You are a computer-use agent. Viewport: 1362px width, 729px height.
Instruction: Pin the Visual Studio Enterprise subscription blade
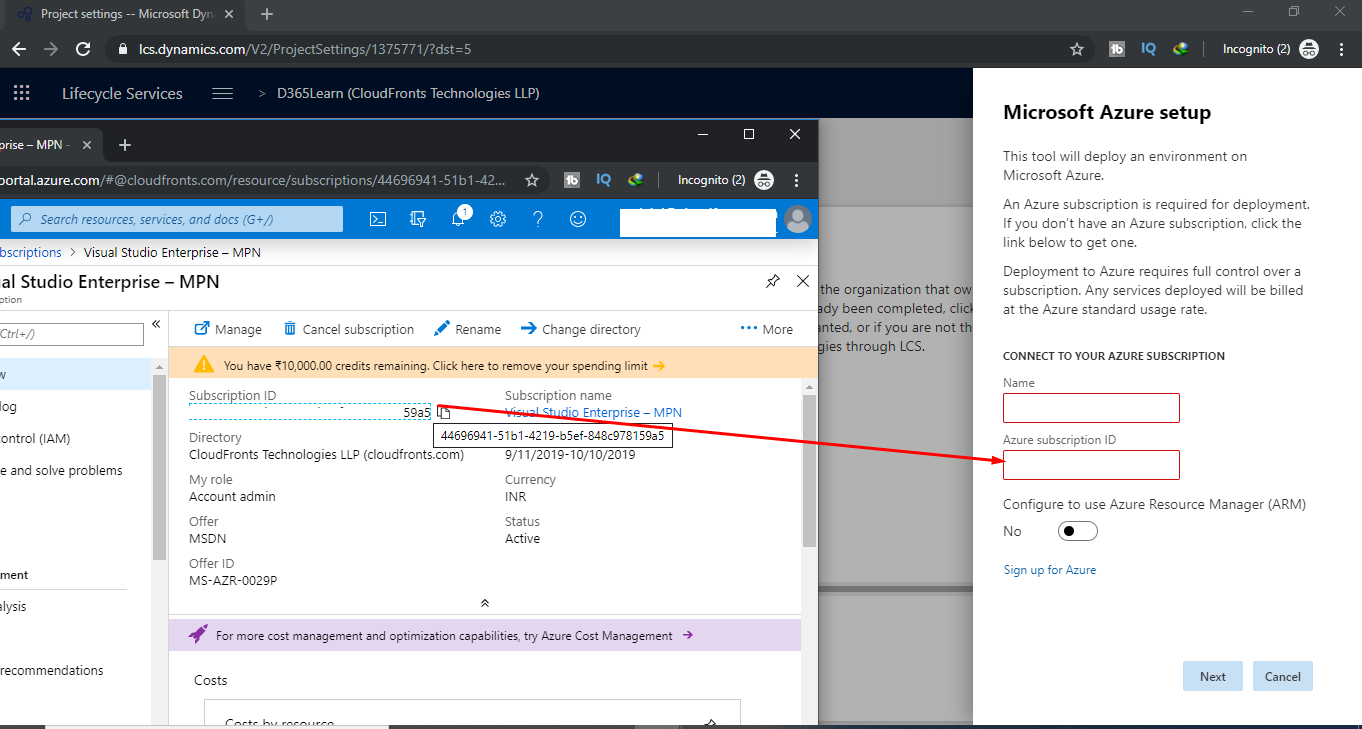click(x=772, y=282)
